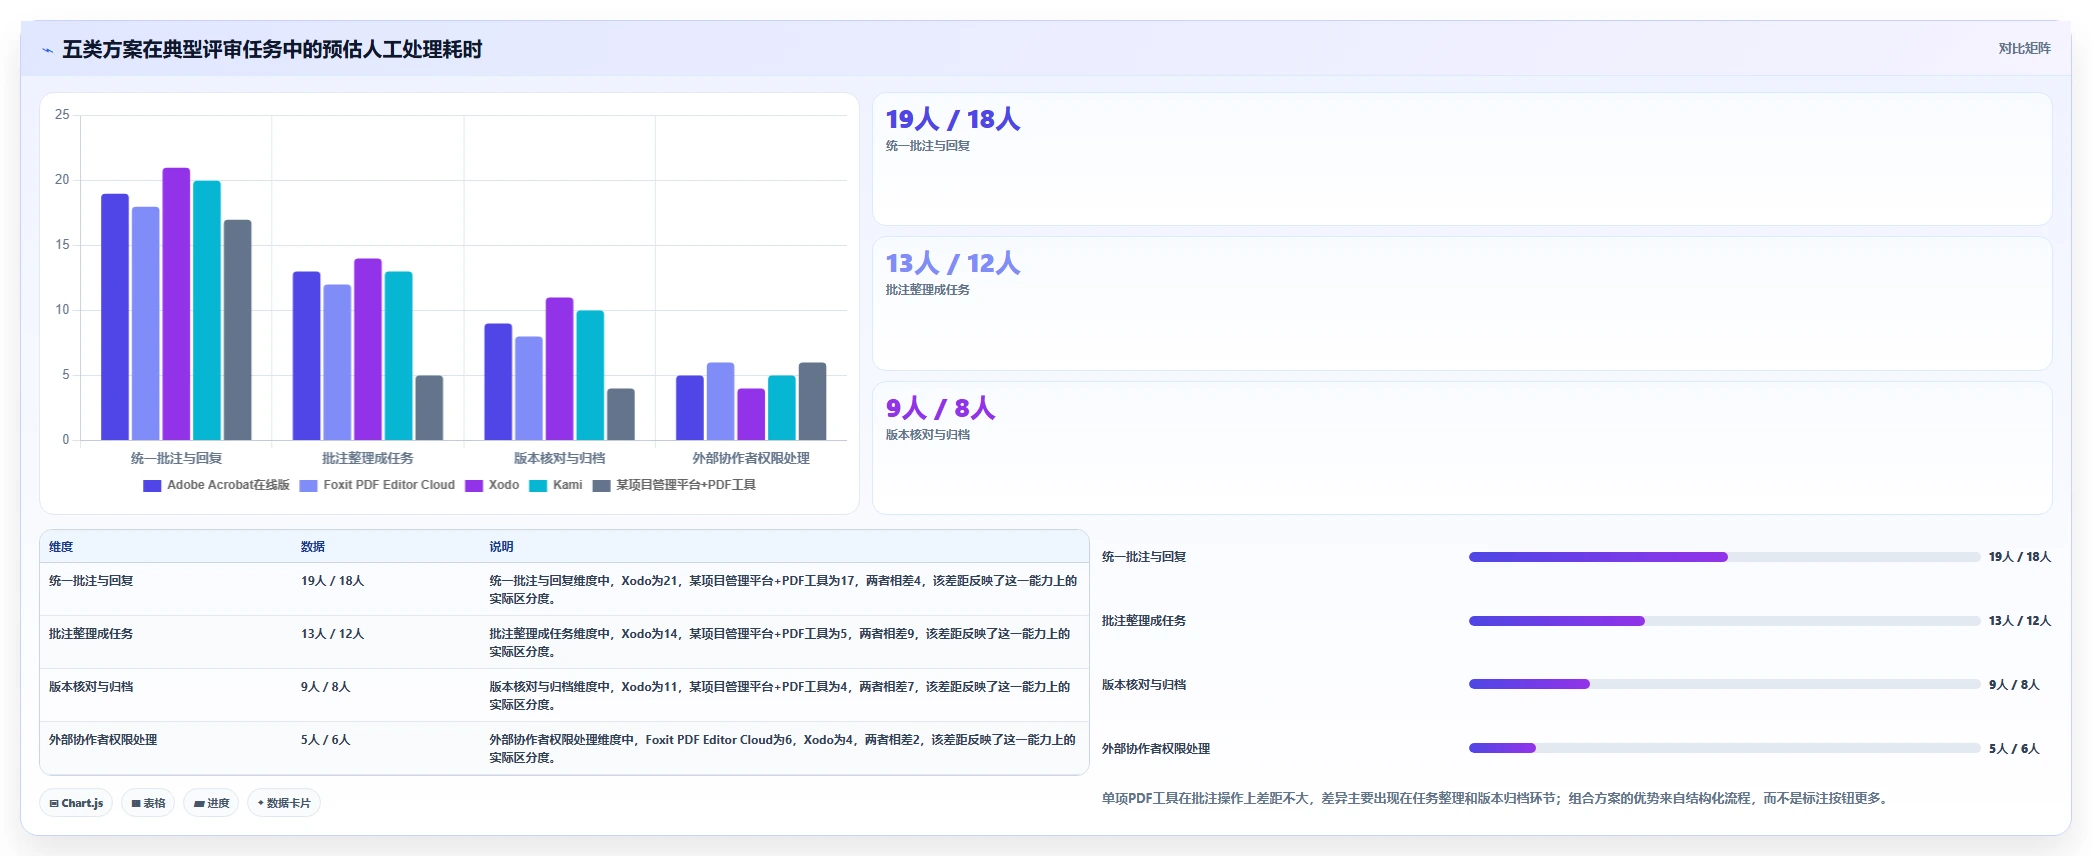Toggle Adobe Acrobat在线版 legend entry

216,485
